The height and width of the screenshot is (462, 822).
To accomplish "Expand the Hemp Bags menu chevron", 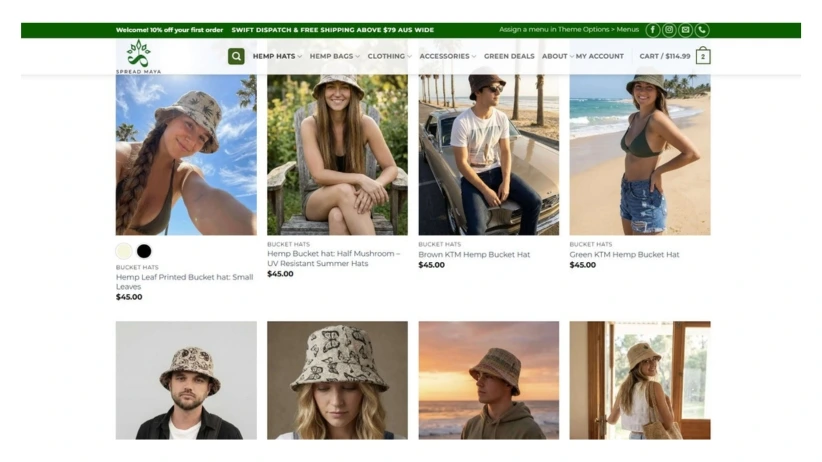I will tap(357, 57).
